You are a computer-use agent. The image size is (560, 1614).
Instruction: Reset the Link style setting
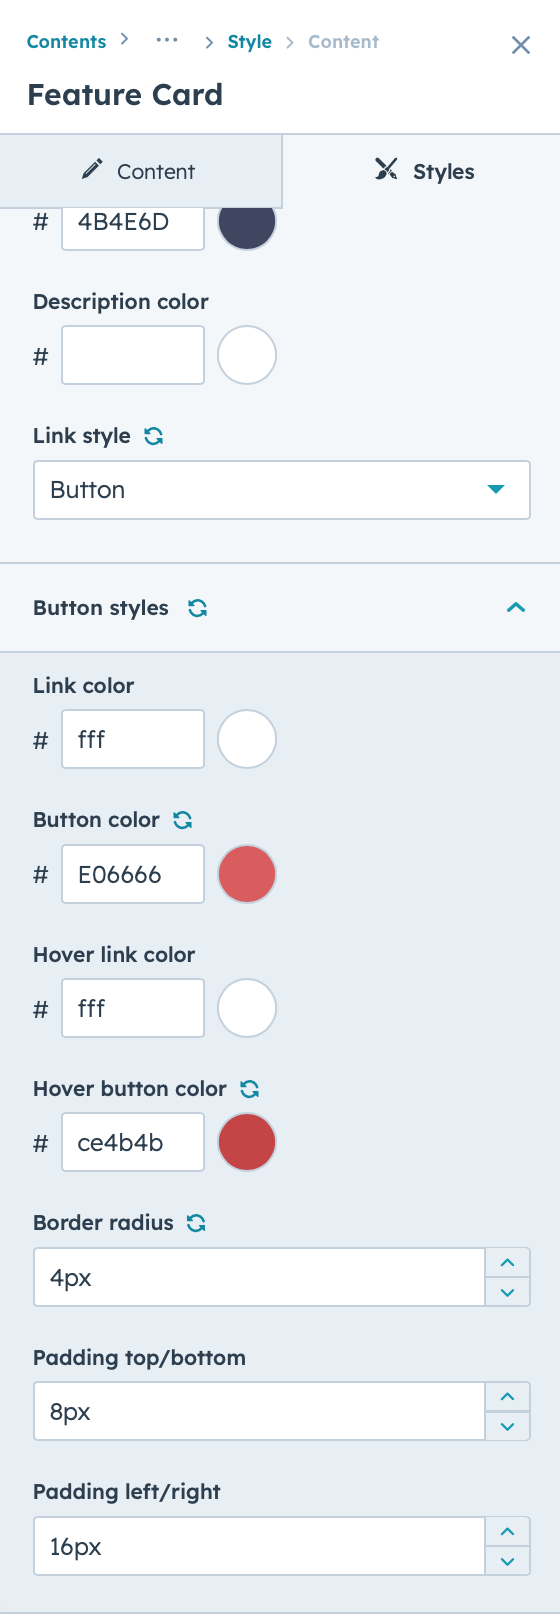[x=154, y=436]
